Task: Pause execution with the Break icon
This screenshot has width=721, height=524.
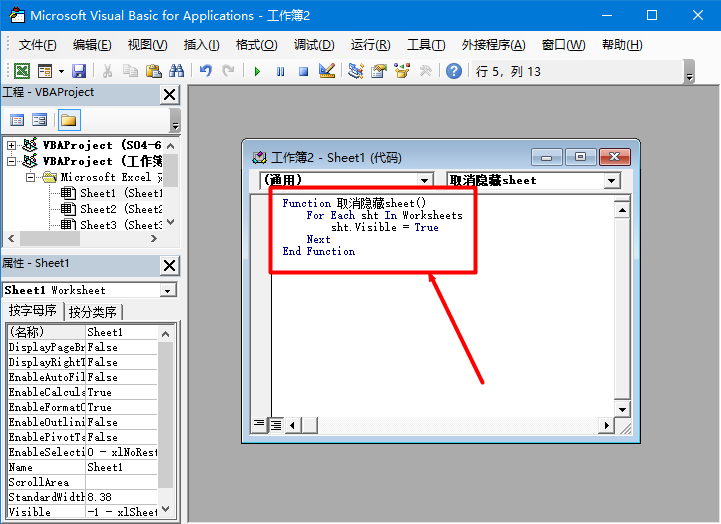Action: click(x=280, y=71)
